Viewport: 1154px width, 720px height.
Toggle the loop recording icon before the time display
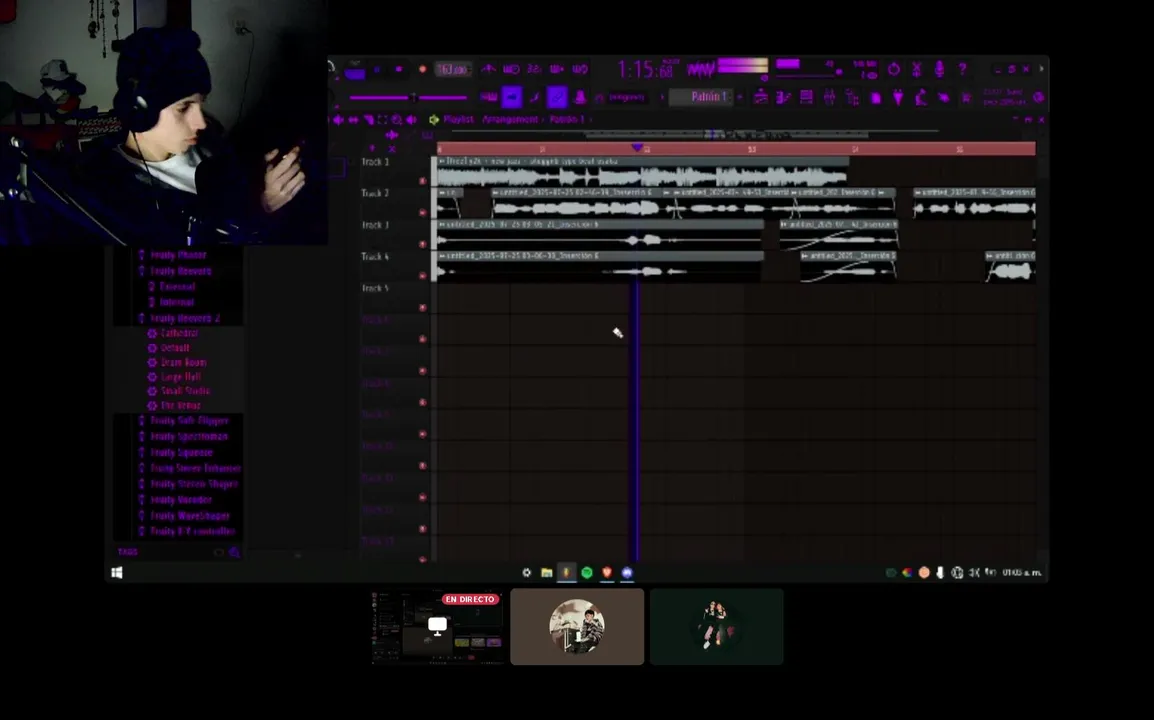pos(580,69)
